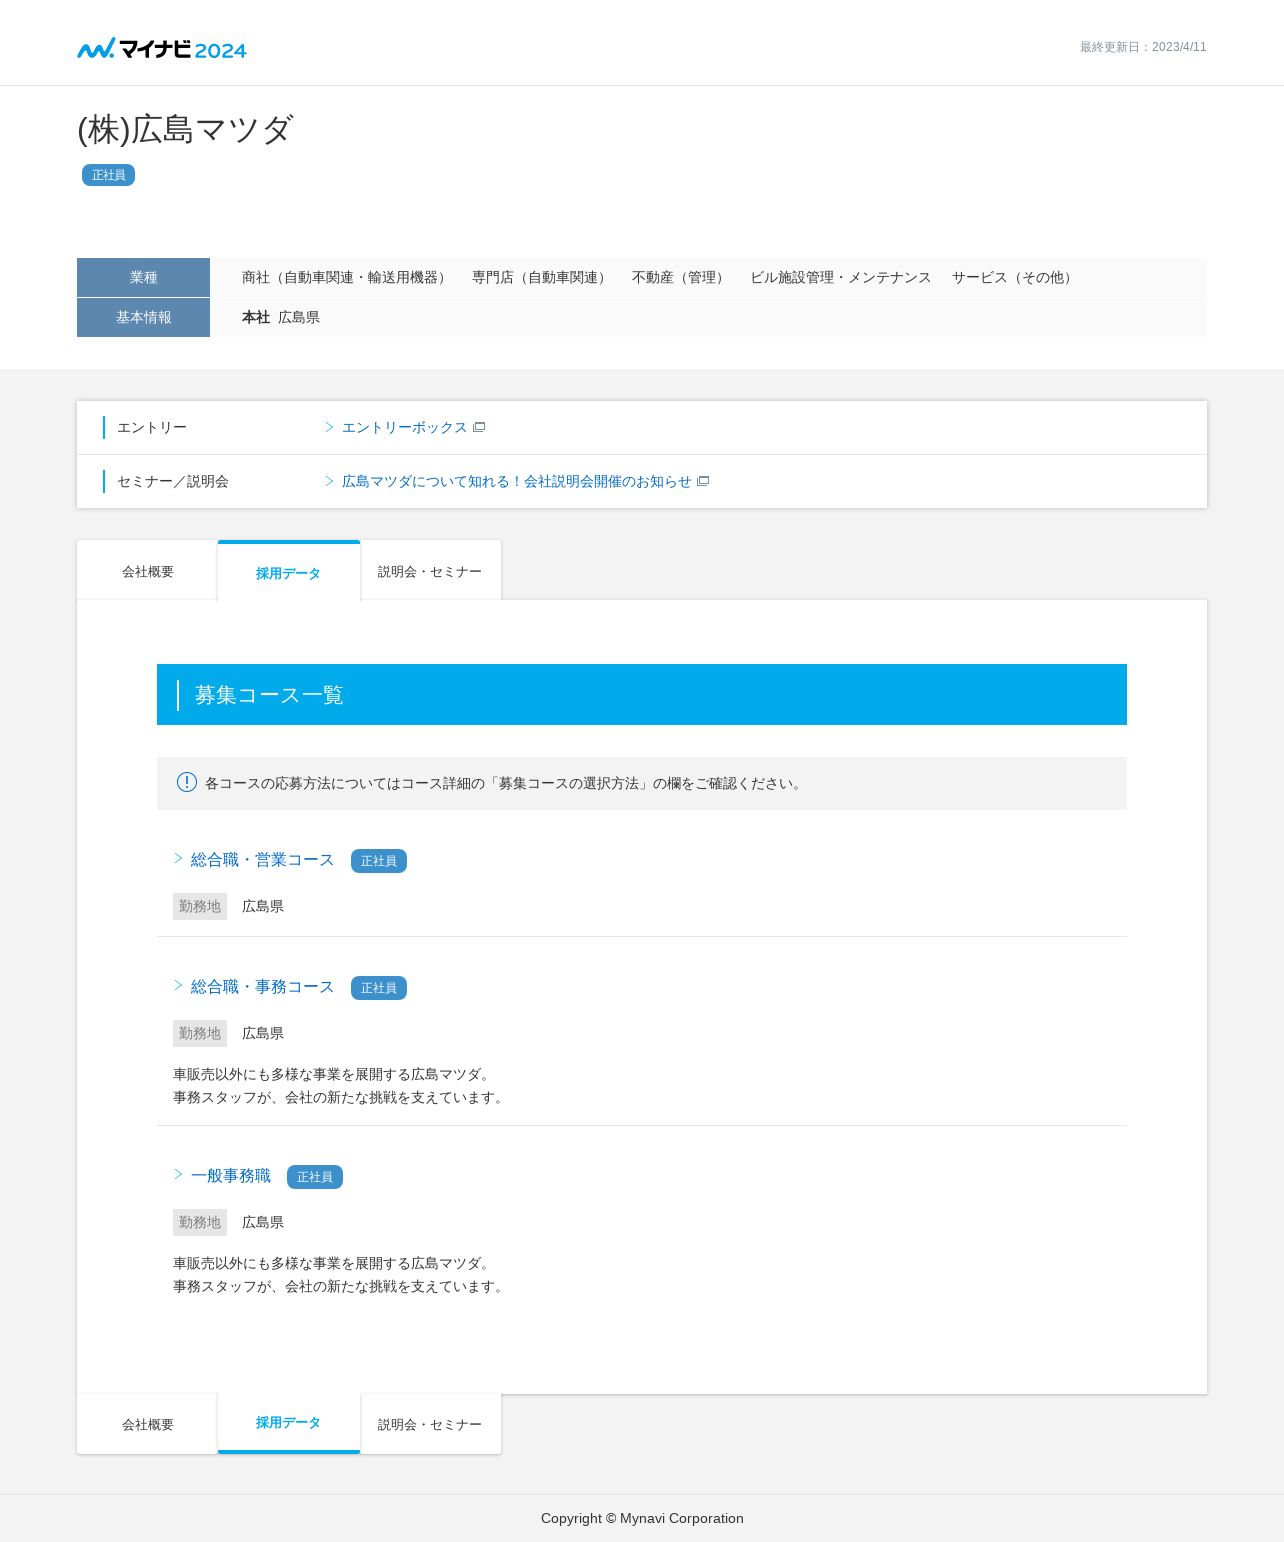Open the エントリーボックス link

pos(404,427)
